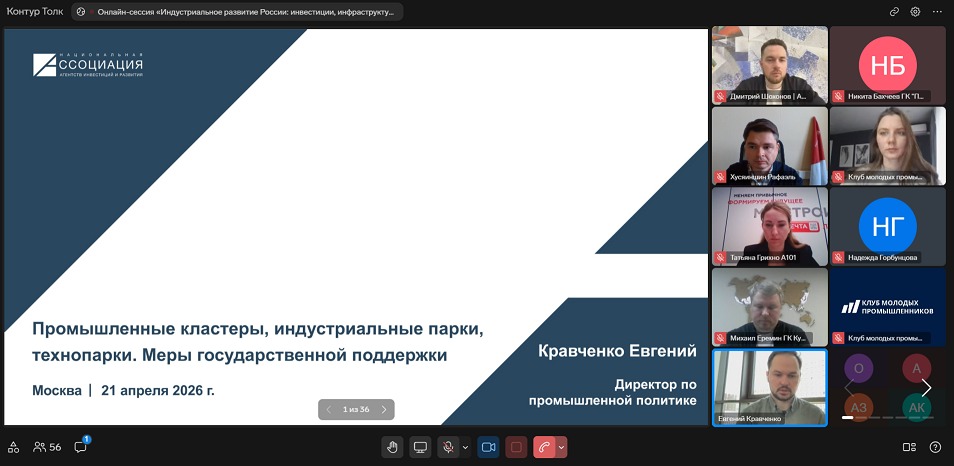Show next page of participant tiles
954x466 pixels.
coord(926,388)
